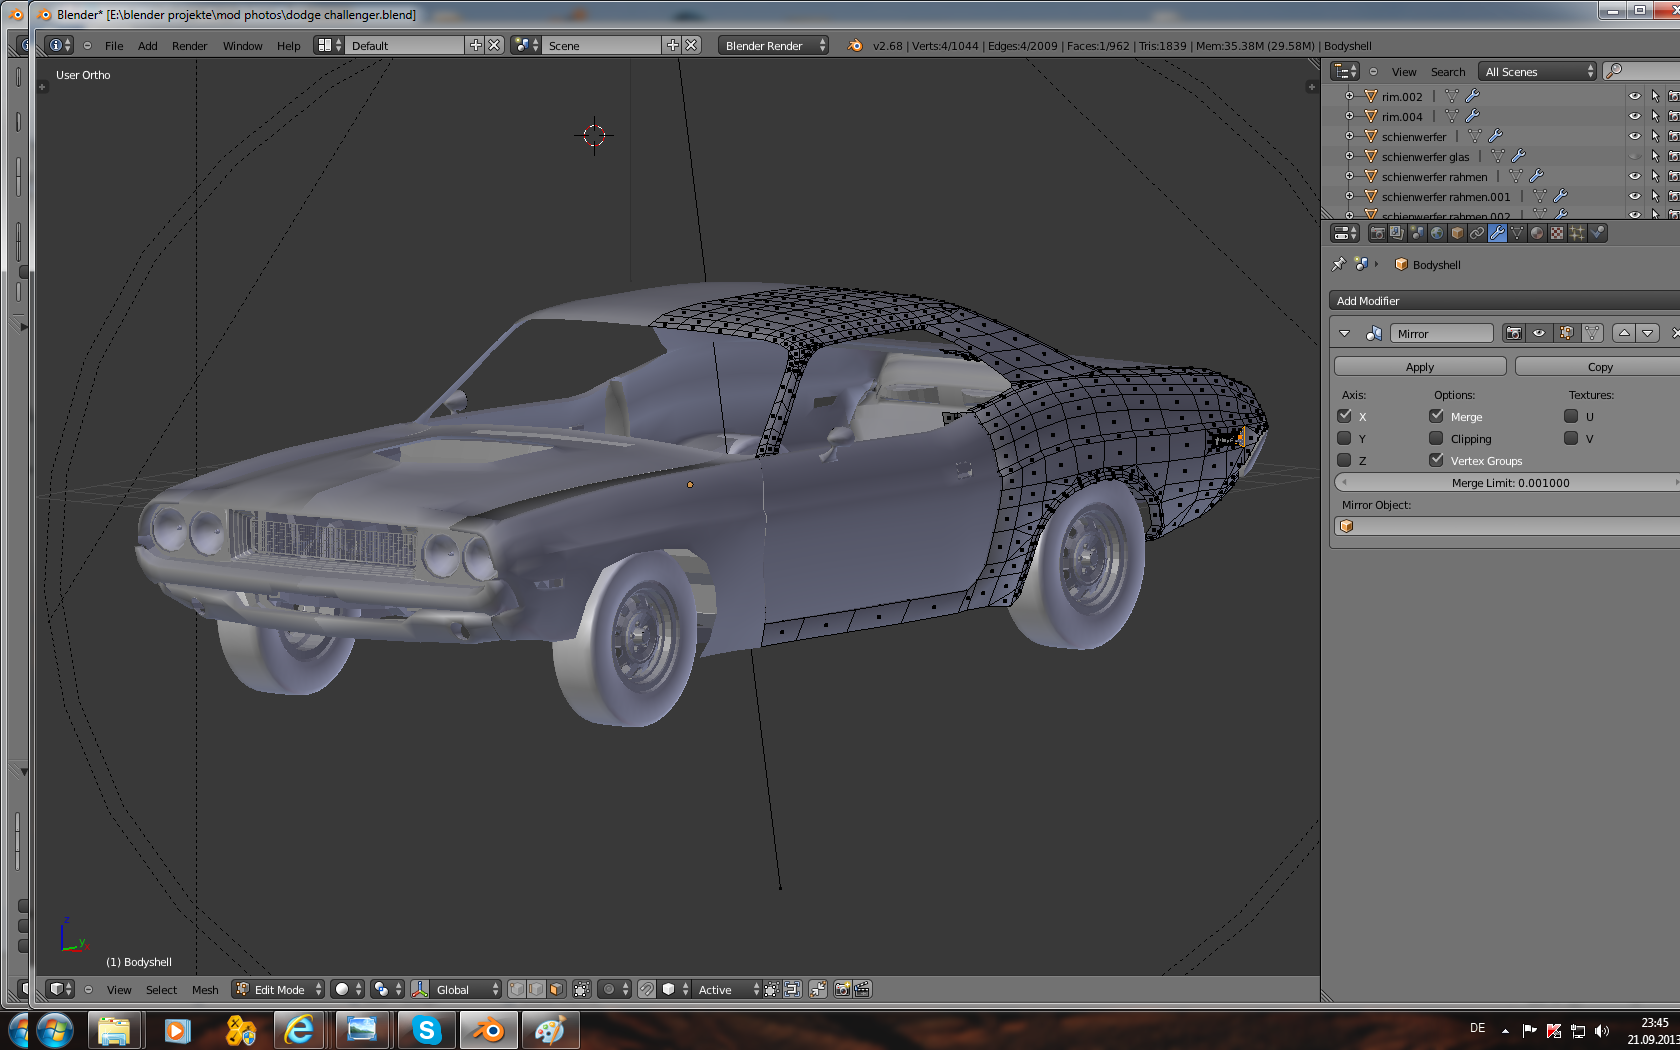Toggle Mirror modifier edit mode display
This screenshot has height=1050, width=1680.
click(1567, 333)
